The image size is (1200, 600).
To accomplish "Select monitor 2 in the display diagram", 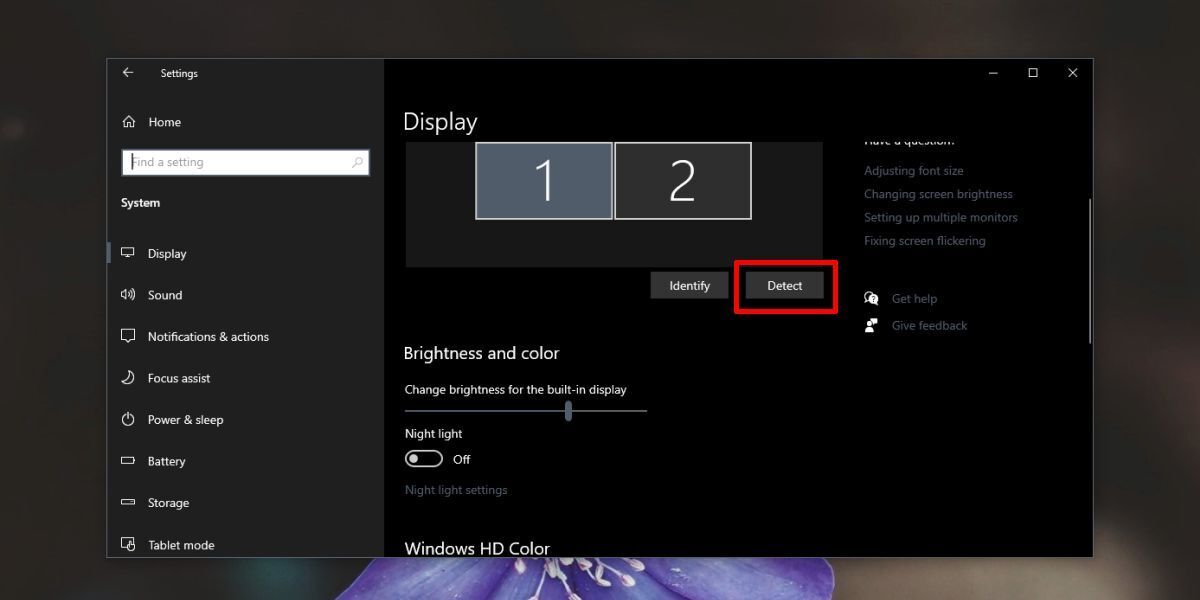I will coord(683,181).
